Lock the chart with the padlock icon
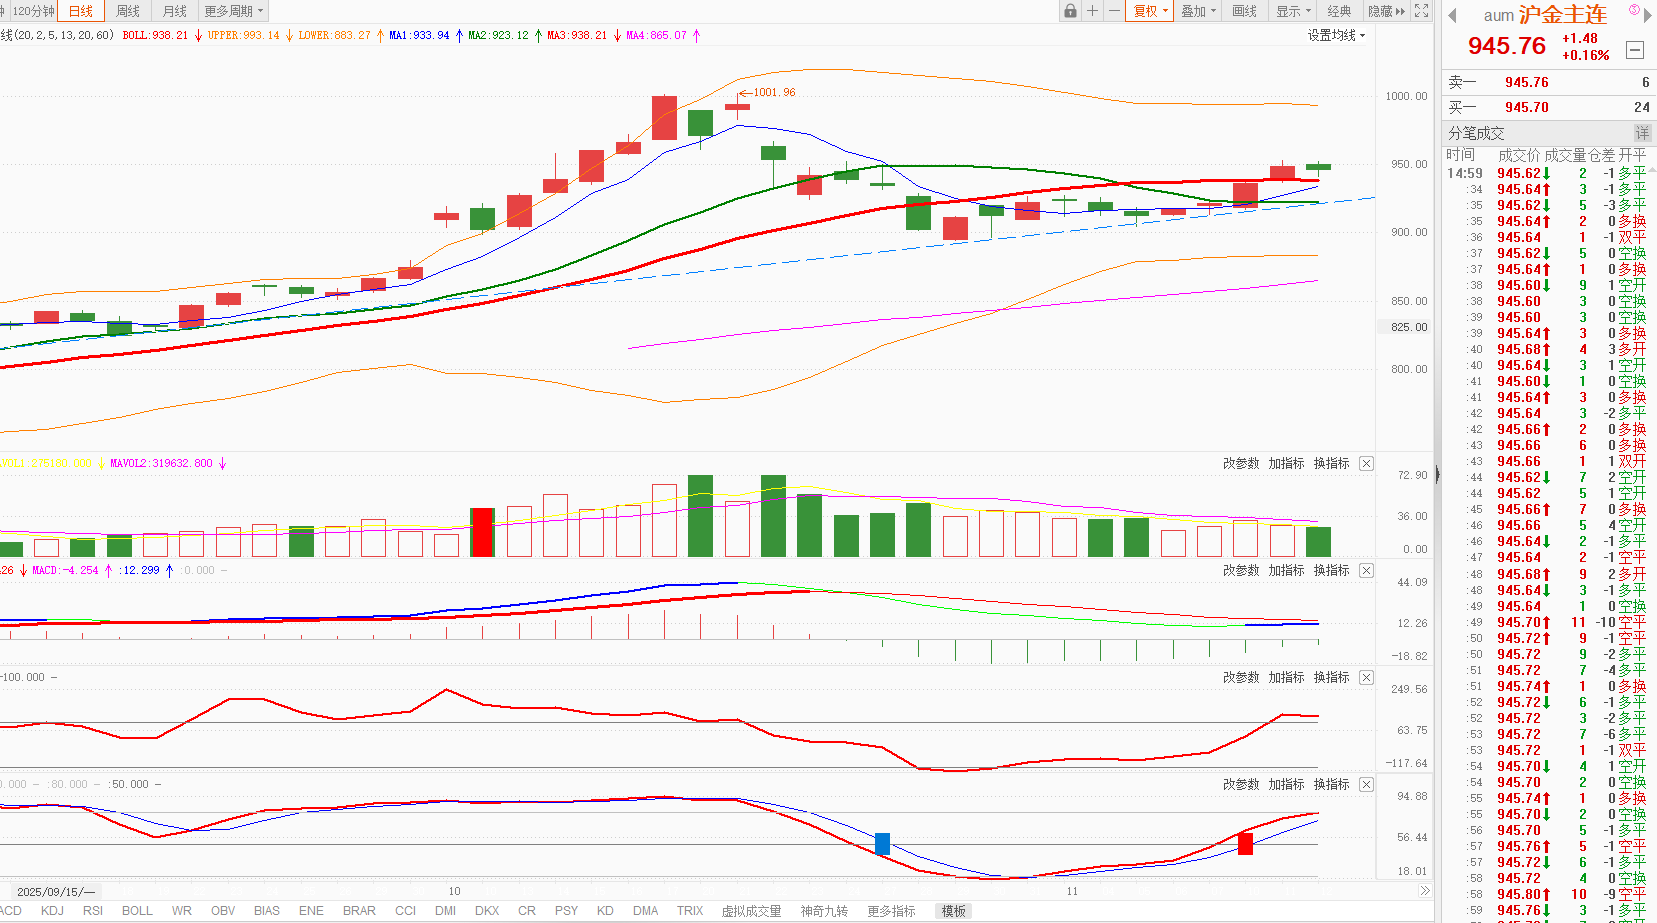This screenshot has height=923, width=1657. click(x=1071, y=11)
